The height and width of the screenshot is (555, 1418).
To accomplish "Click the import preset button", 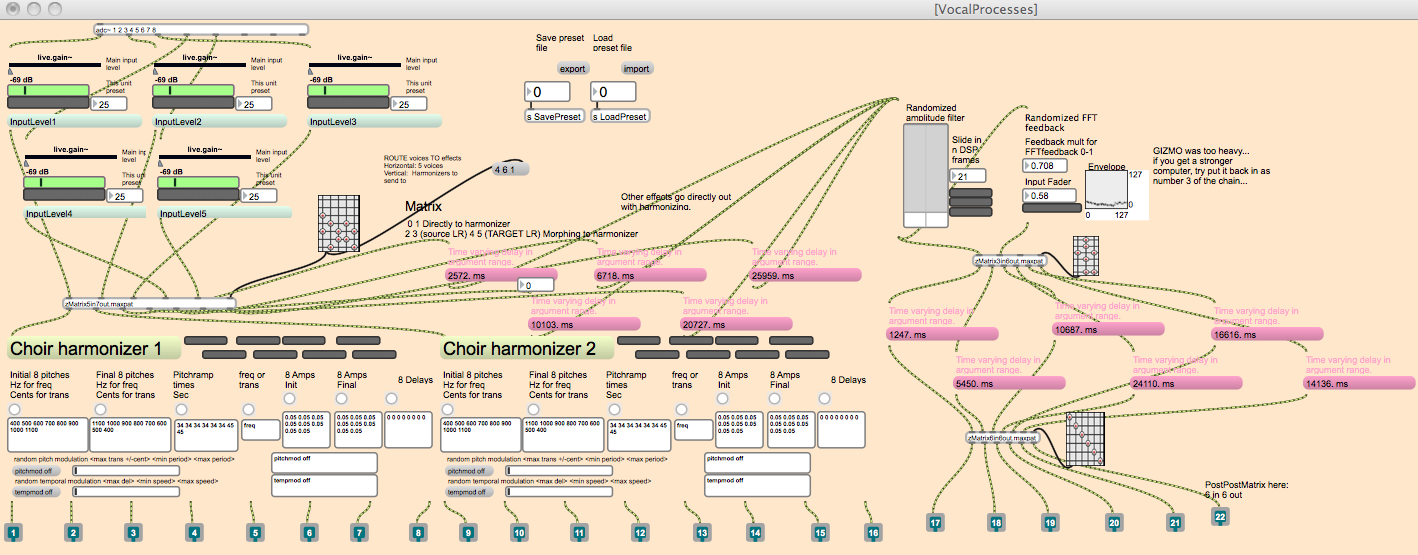I will click(636, 69).
